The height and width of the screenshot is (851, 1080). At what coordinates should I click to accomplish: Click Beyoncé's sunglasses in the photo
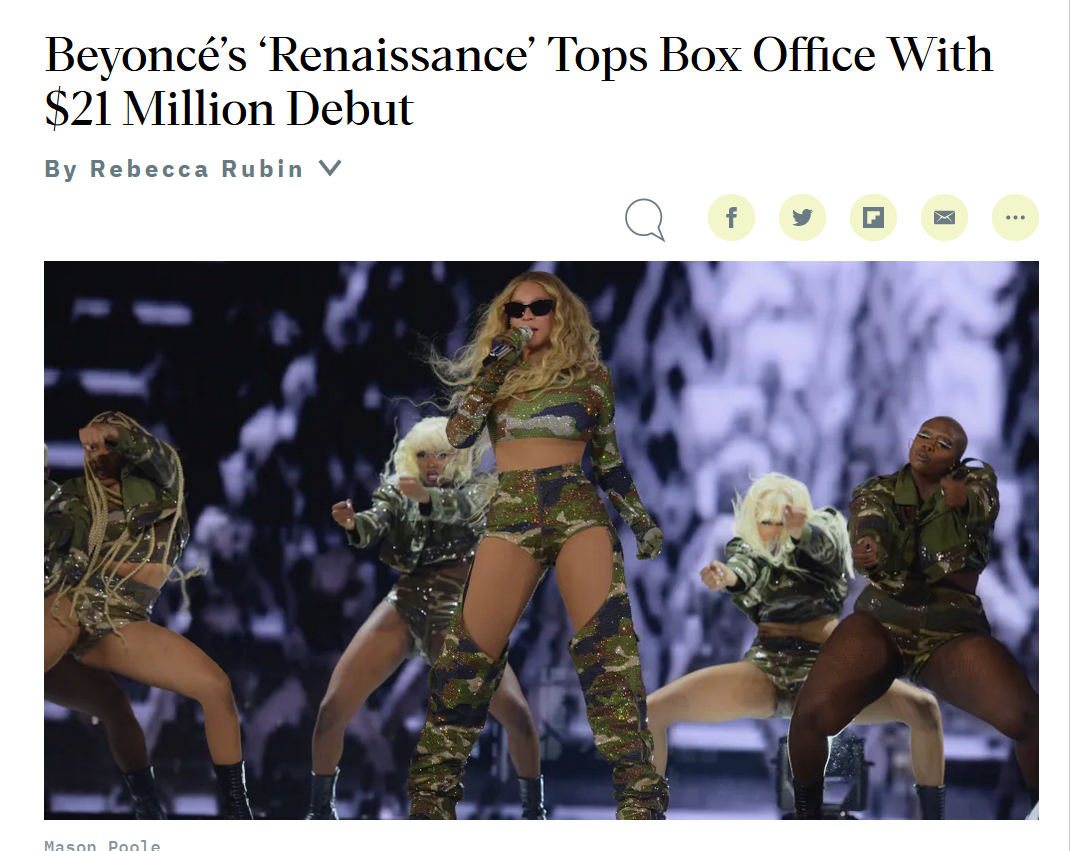tap(529, 308)
